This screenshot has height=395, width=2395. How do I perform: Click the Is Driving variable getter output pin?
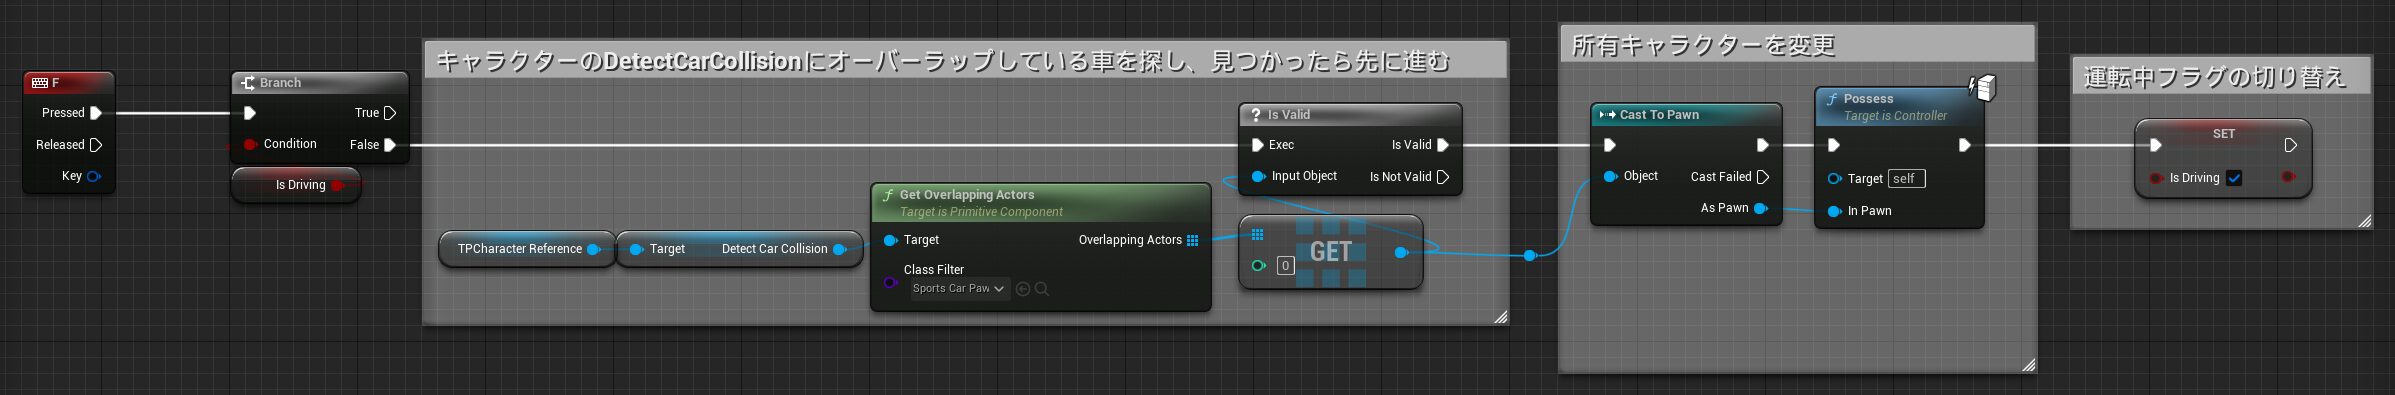(x=338, y=185)
